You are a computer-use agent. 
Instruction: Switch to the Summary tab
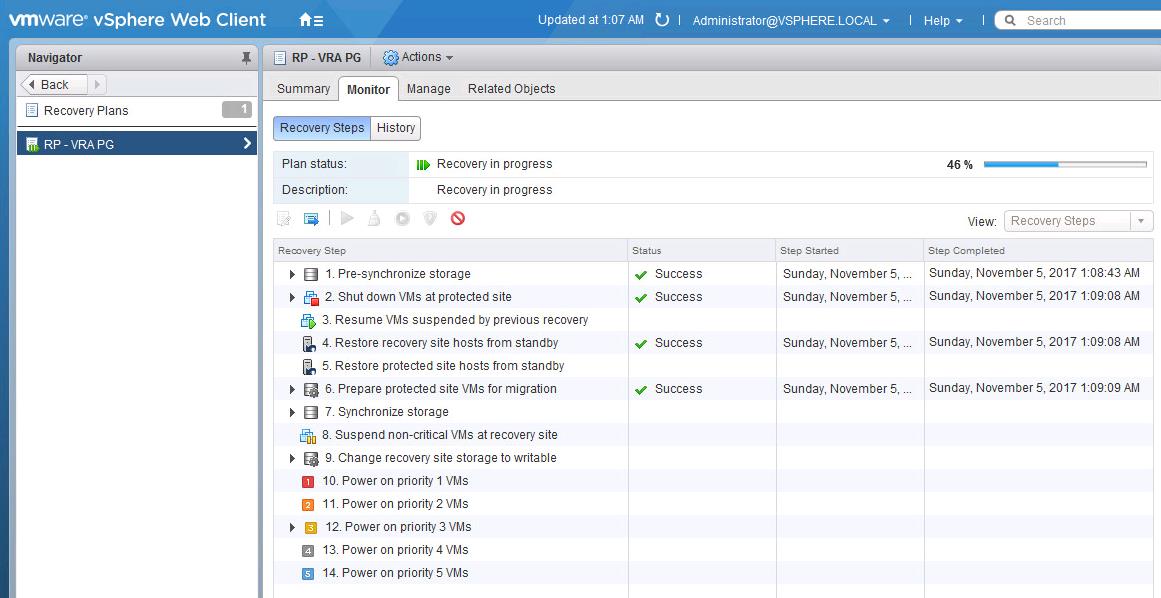tap(303, 89)
